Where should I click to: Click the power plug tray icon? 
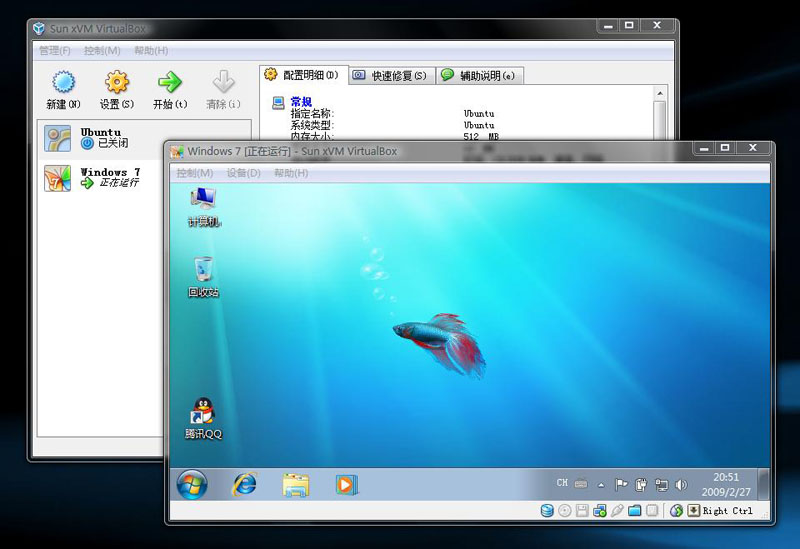[641, 484]
